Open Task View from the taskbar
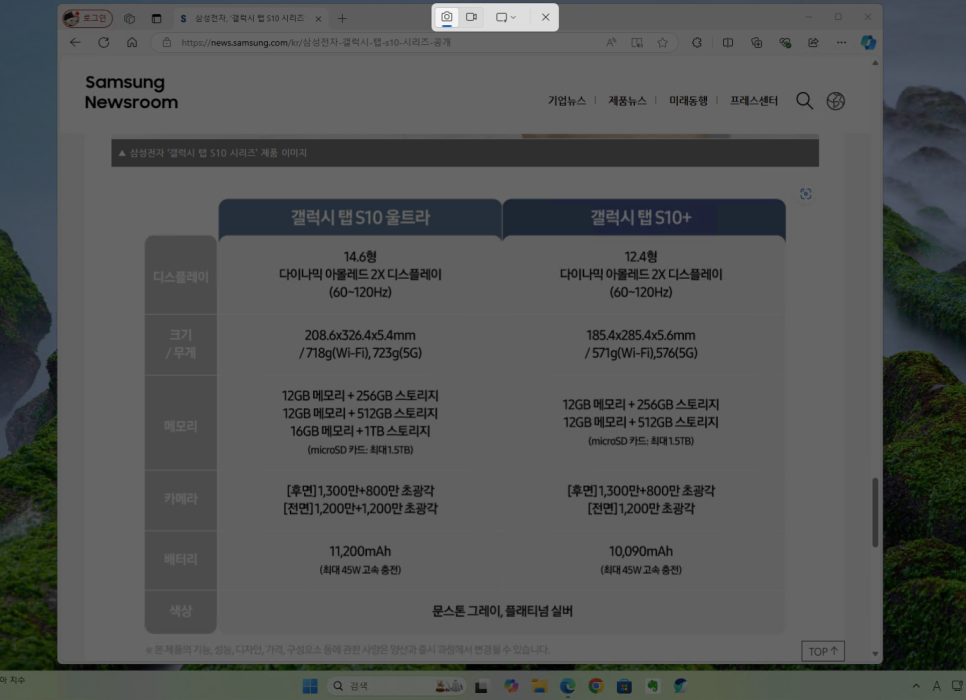Image resolution: width=966 pixels, height=700 pixels. 481,686
